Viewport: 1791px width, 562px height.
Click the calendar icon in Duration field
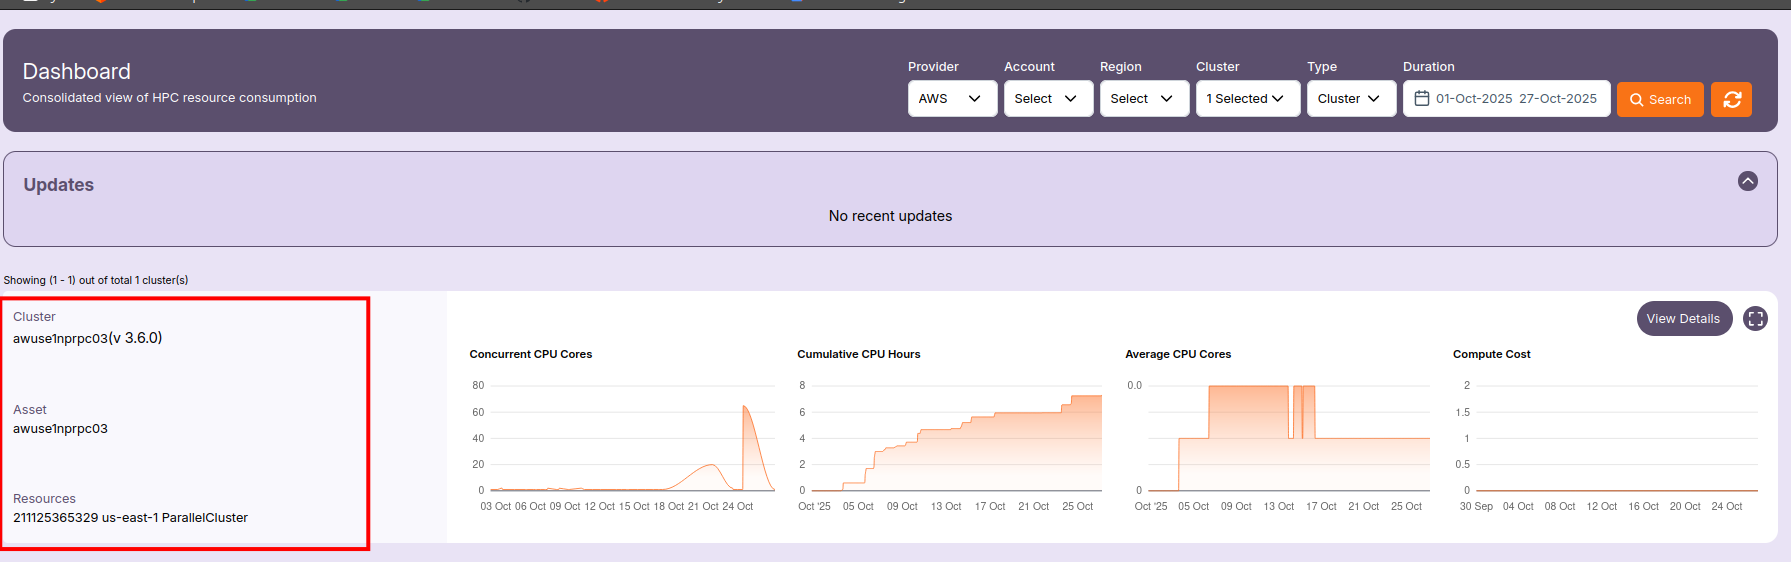click(x=1422, y=98)
